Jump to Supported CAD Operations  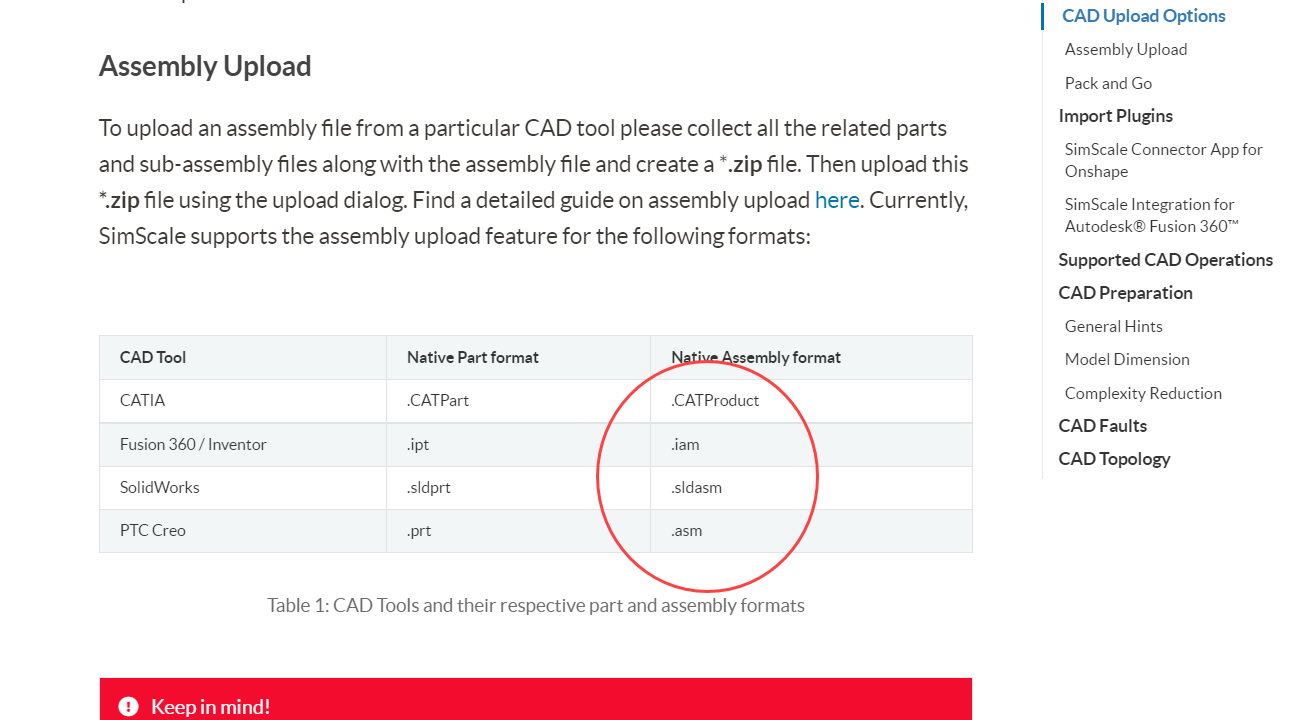click(x=1165, y=260)
